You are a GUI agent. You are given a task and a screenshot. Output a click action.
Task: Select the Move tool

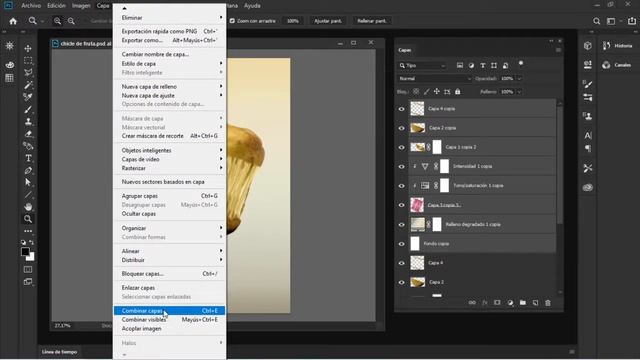[x=28, y=49]
